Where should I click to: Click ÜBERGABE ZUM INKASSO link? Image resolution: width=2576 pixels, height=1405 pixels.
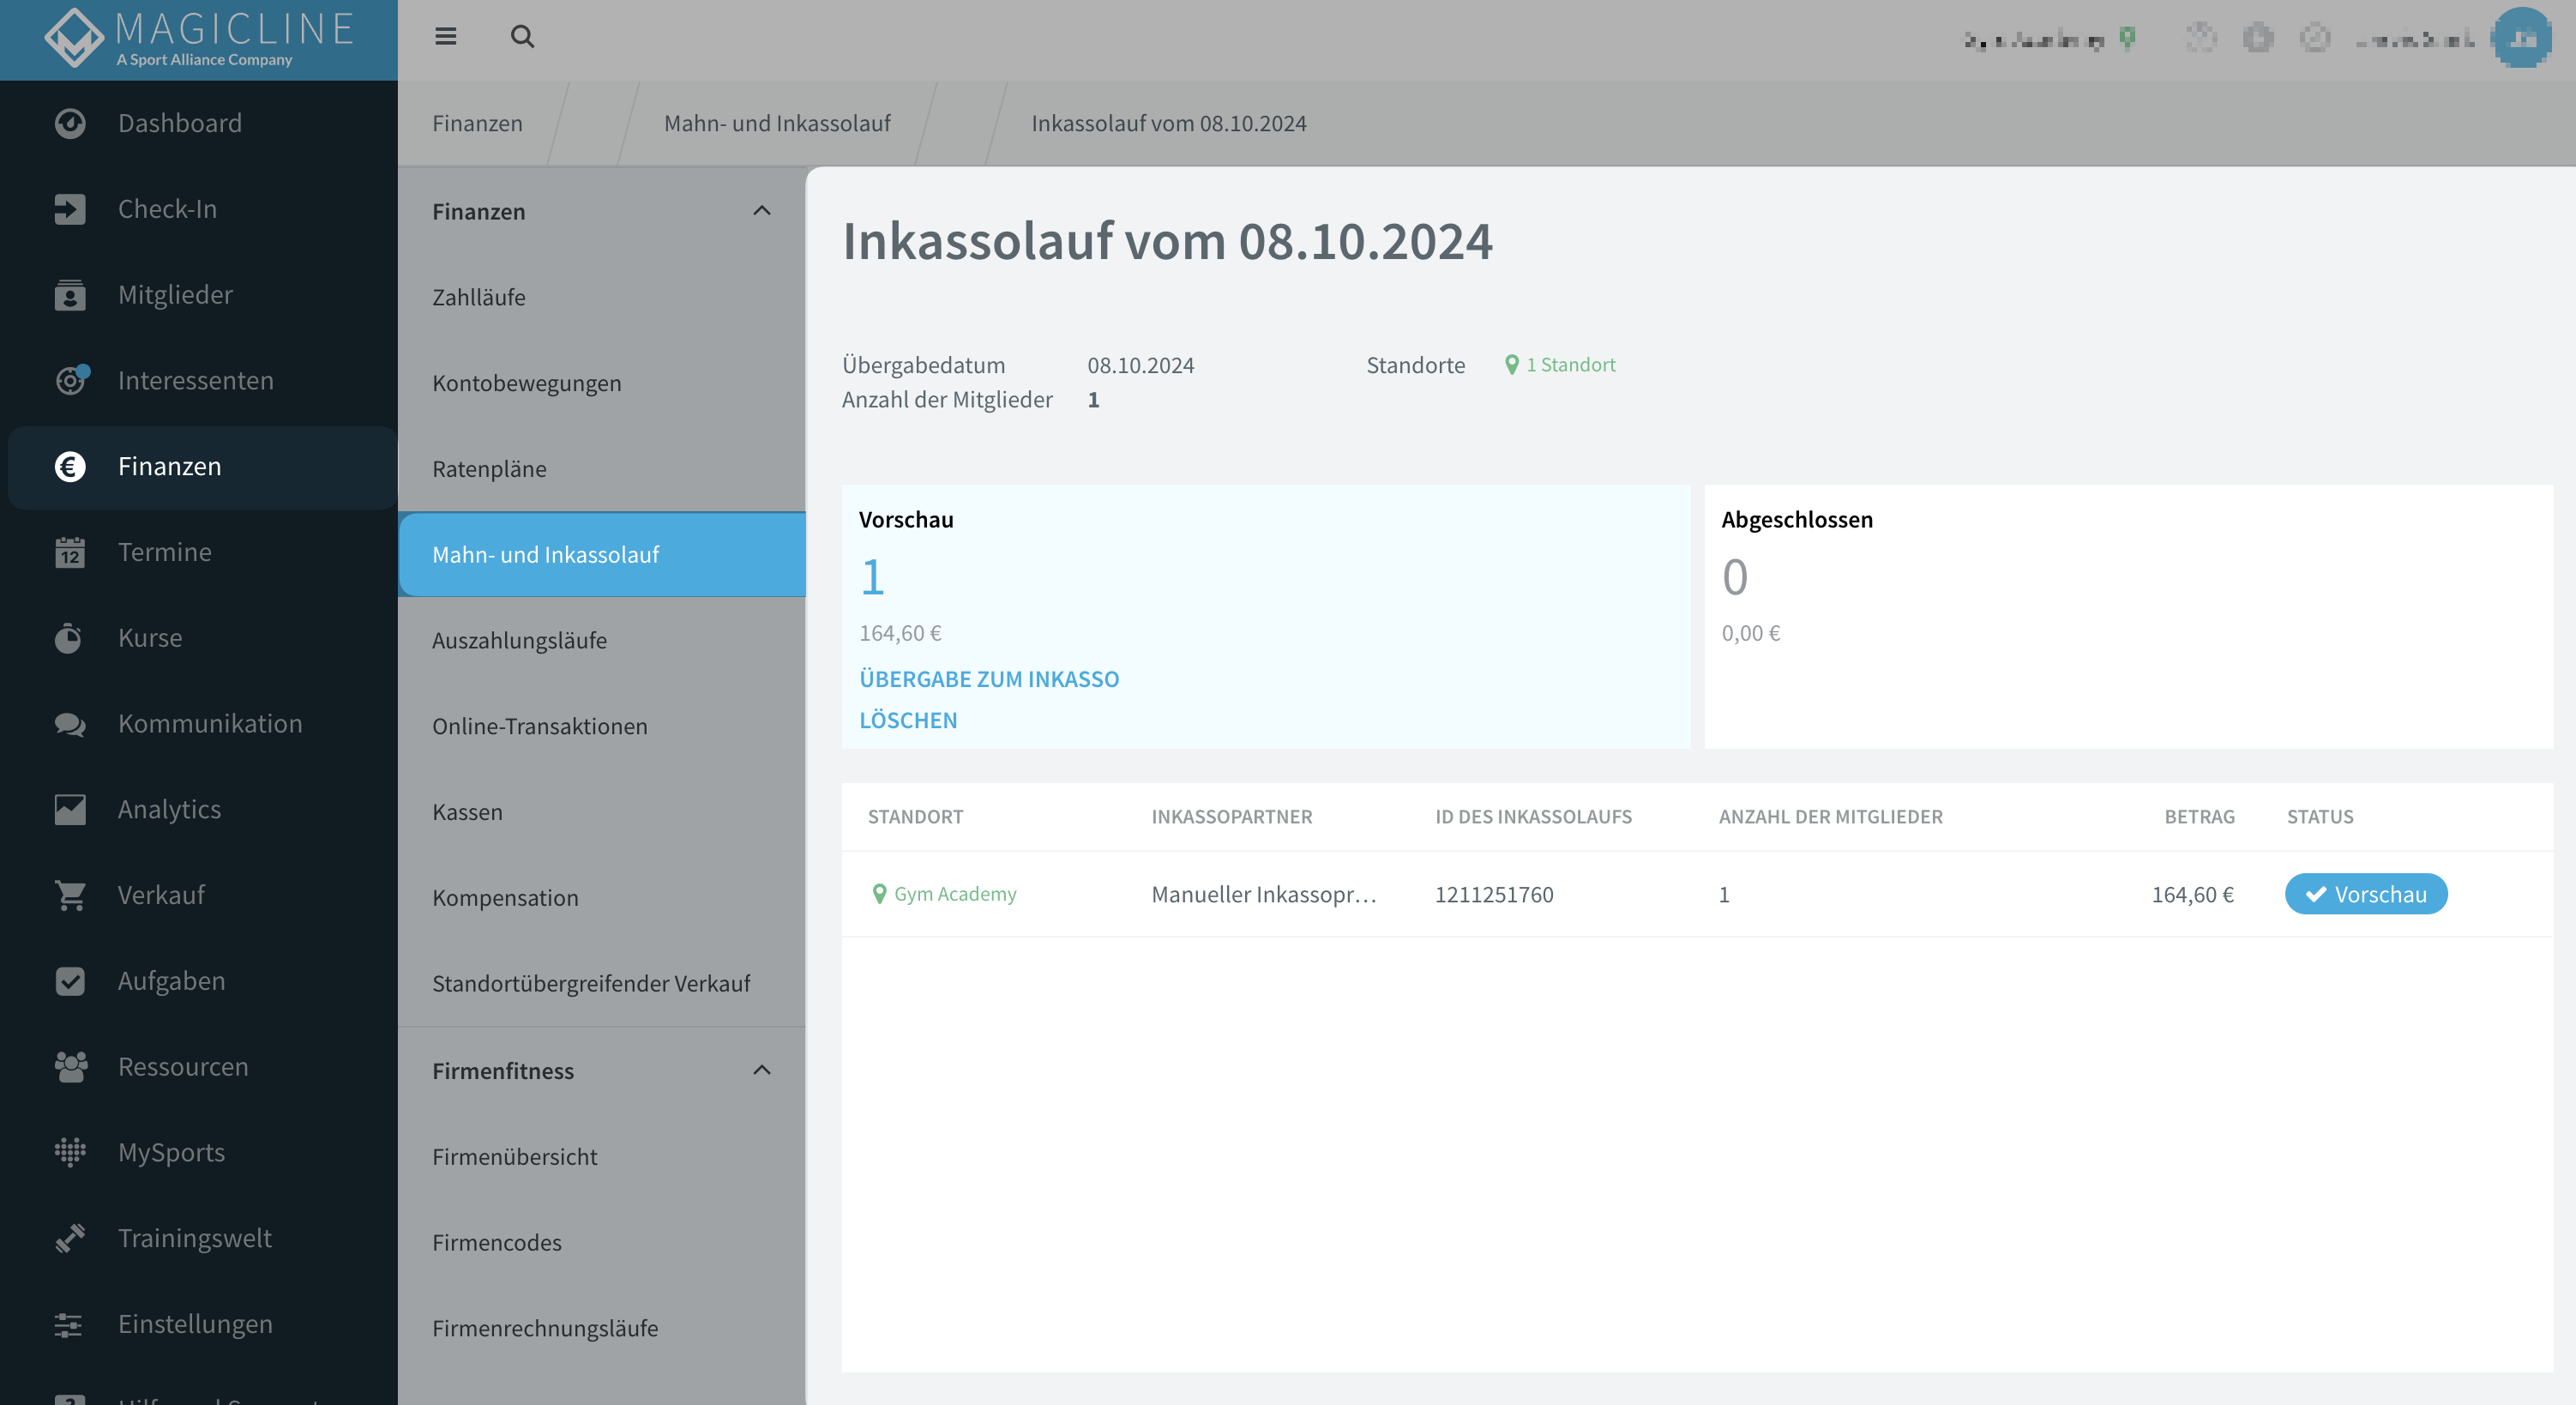(989, 679)
